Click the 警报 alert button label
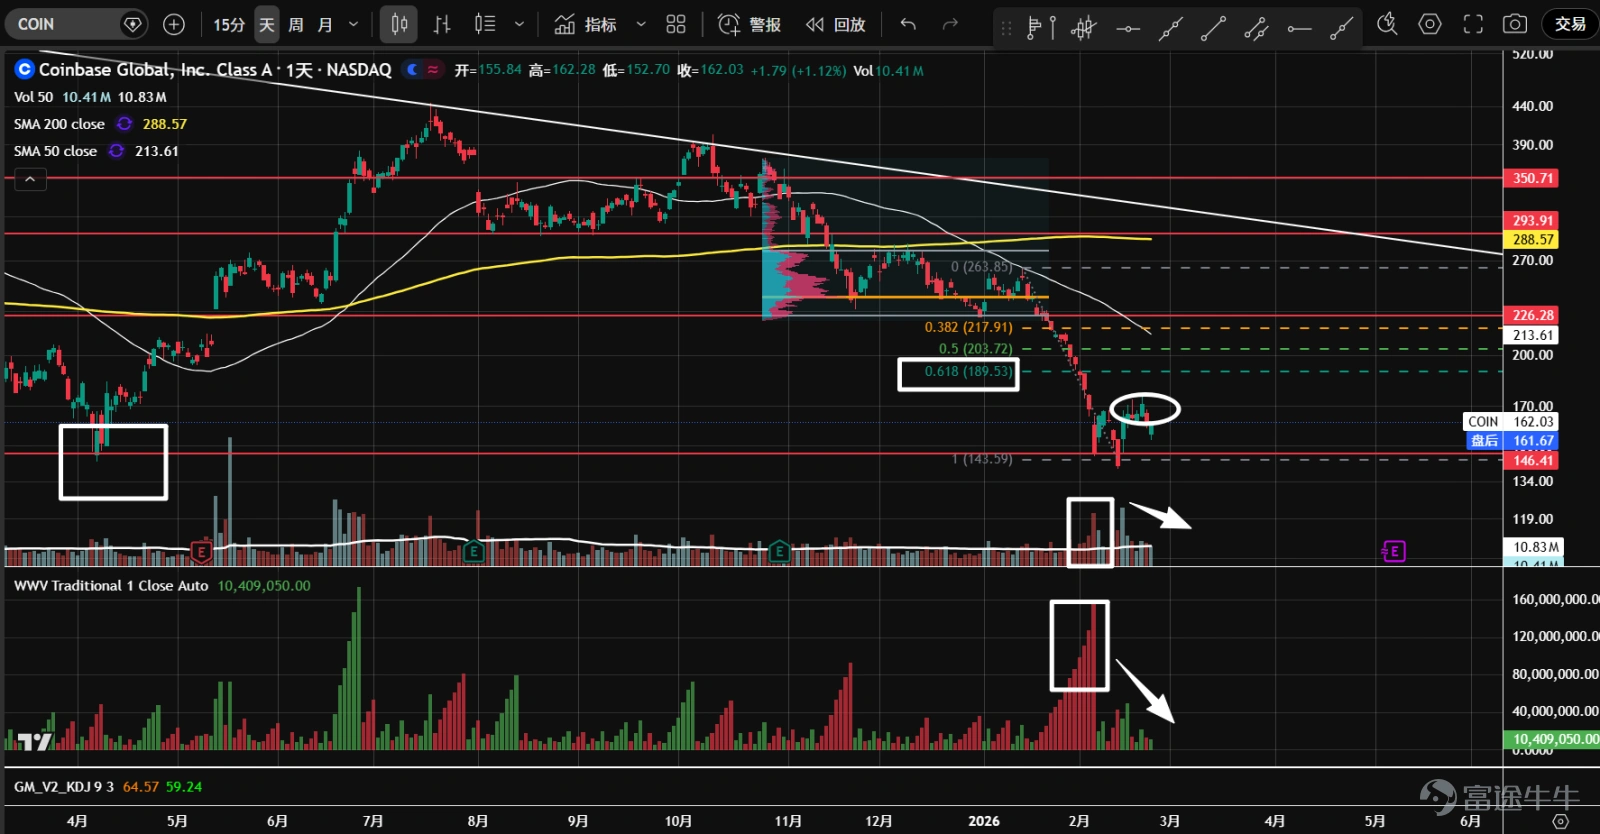The height and width of the screenshot is (834, 1600). click(765, 24)
